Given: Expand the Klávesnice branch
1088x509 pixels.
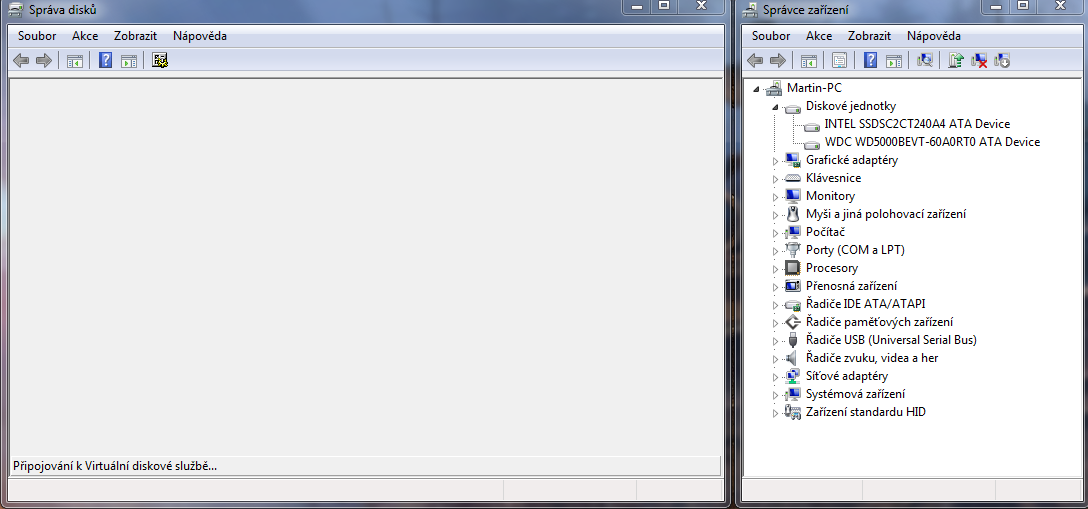Looking at the screenshot, I should [776, 179].
